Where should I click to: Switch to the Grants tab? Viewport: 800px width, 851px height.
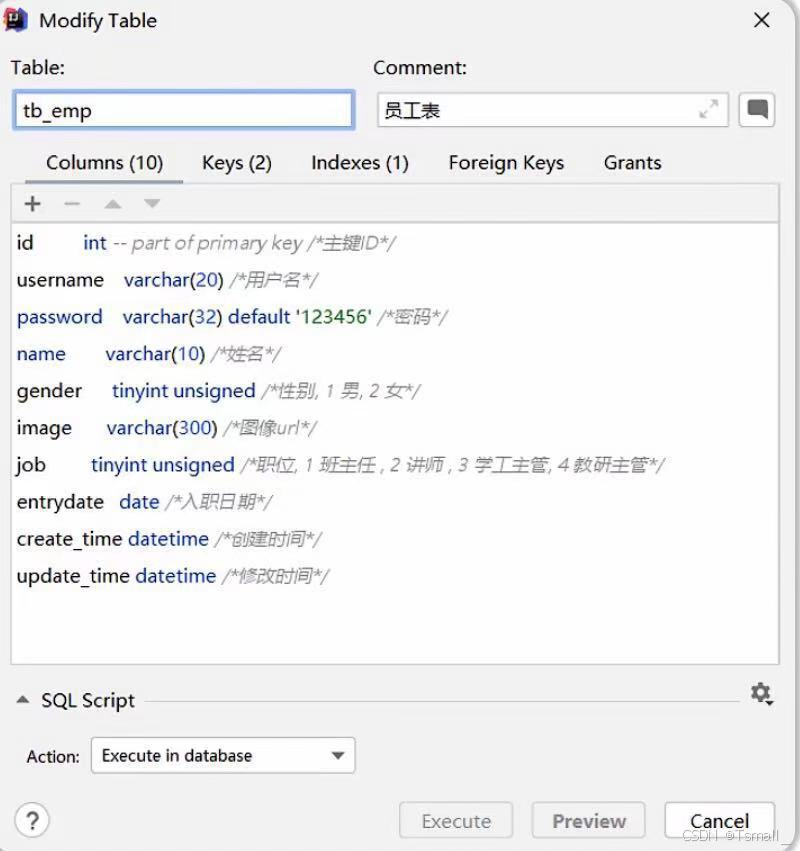[x=631, y=163]
